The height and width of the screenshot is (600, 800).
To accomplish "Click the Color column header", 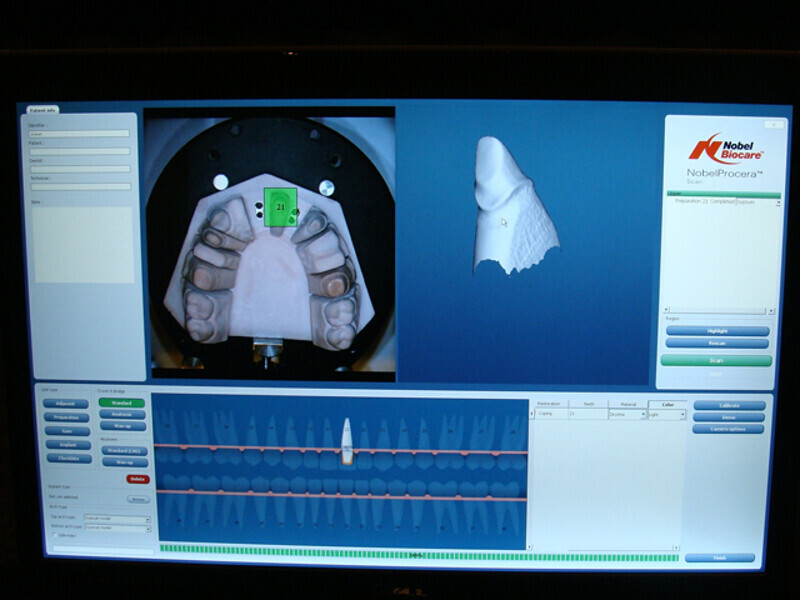I will 667,404.
